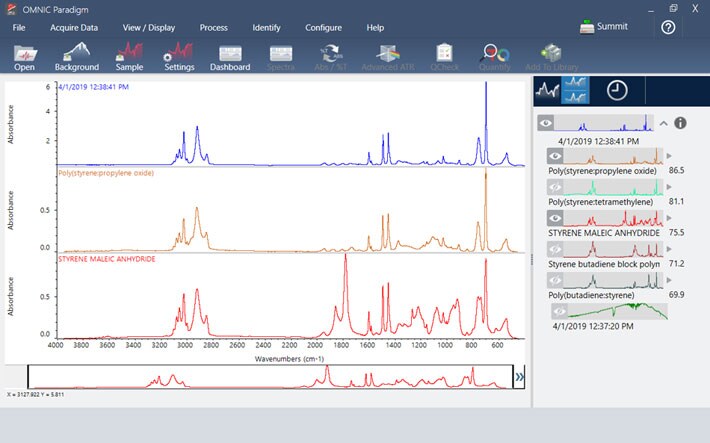710x443 pixels.
Task: Select Styrene butadiene block polymer match name
Action: pos(604,264)
